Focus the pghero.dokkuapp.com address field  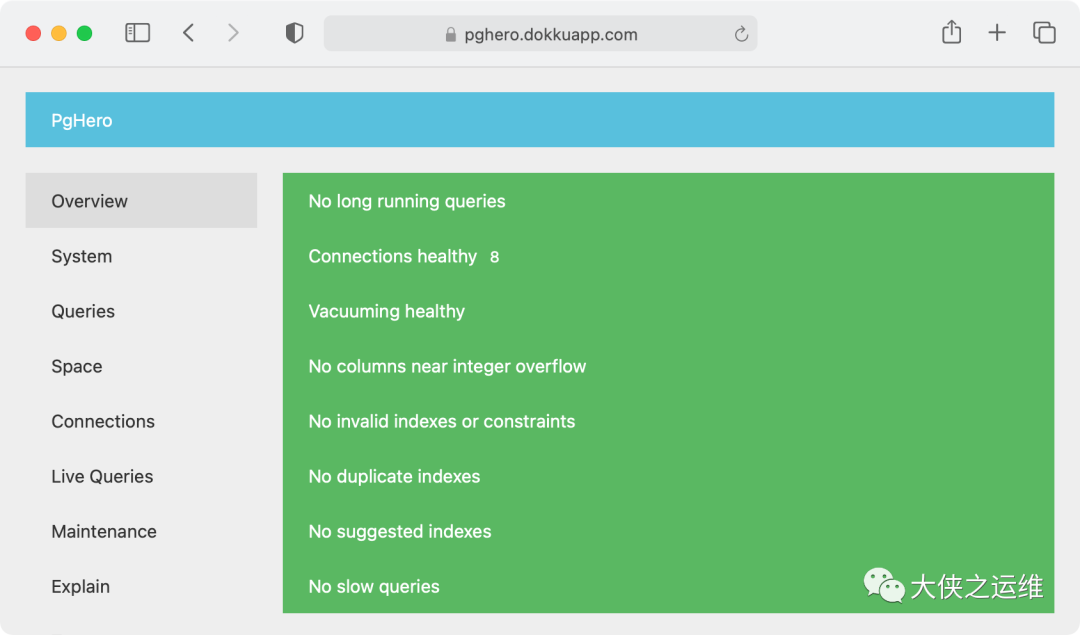(541, 34)
